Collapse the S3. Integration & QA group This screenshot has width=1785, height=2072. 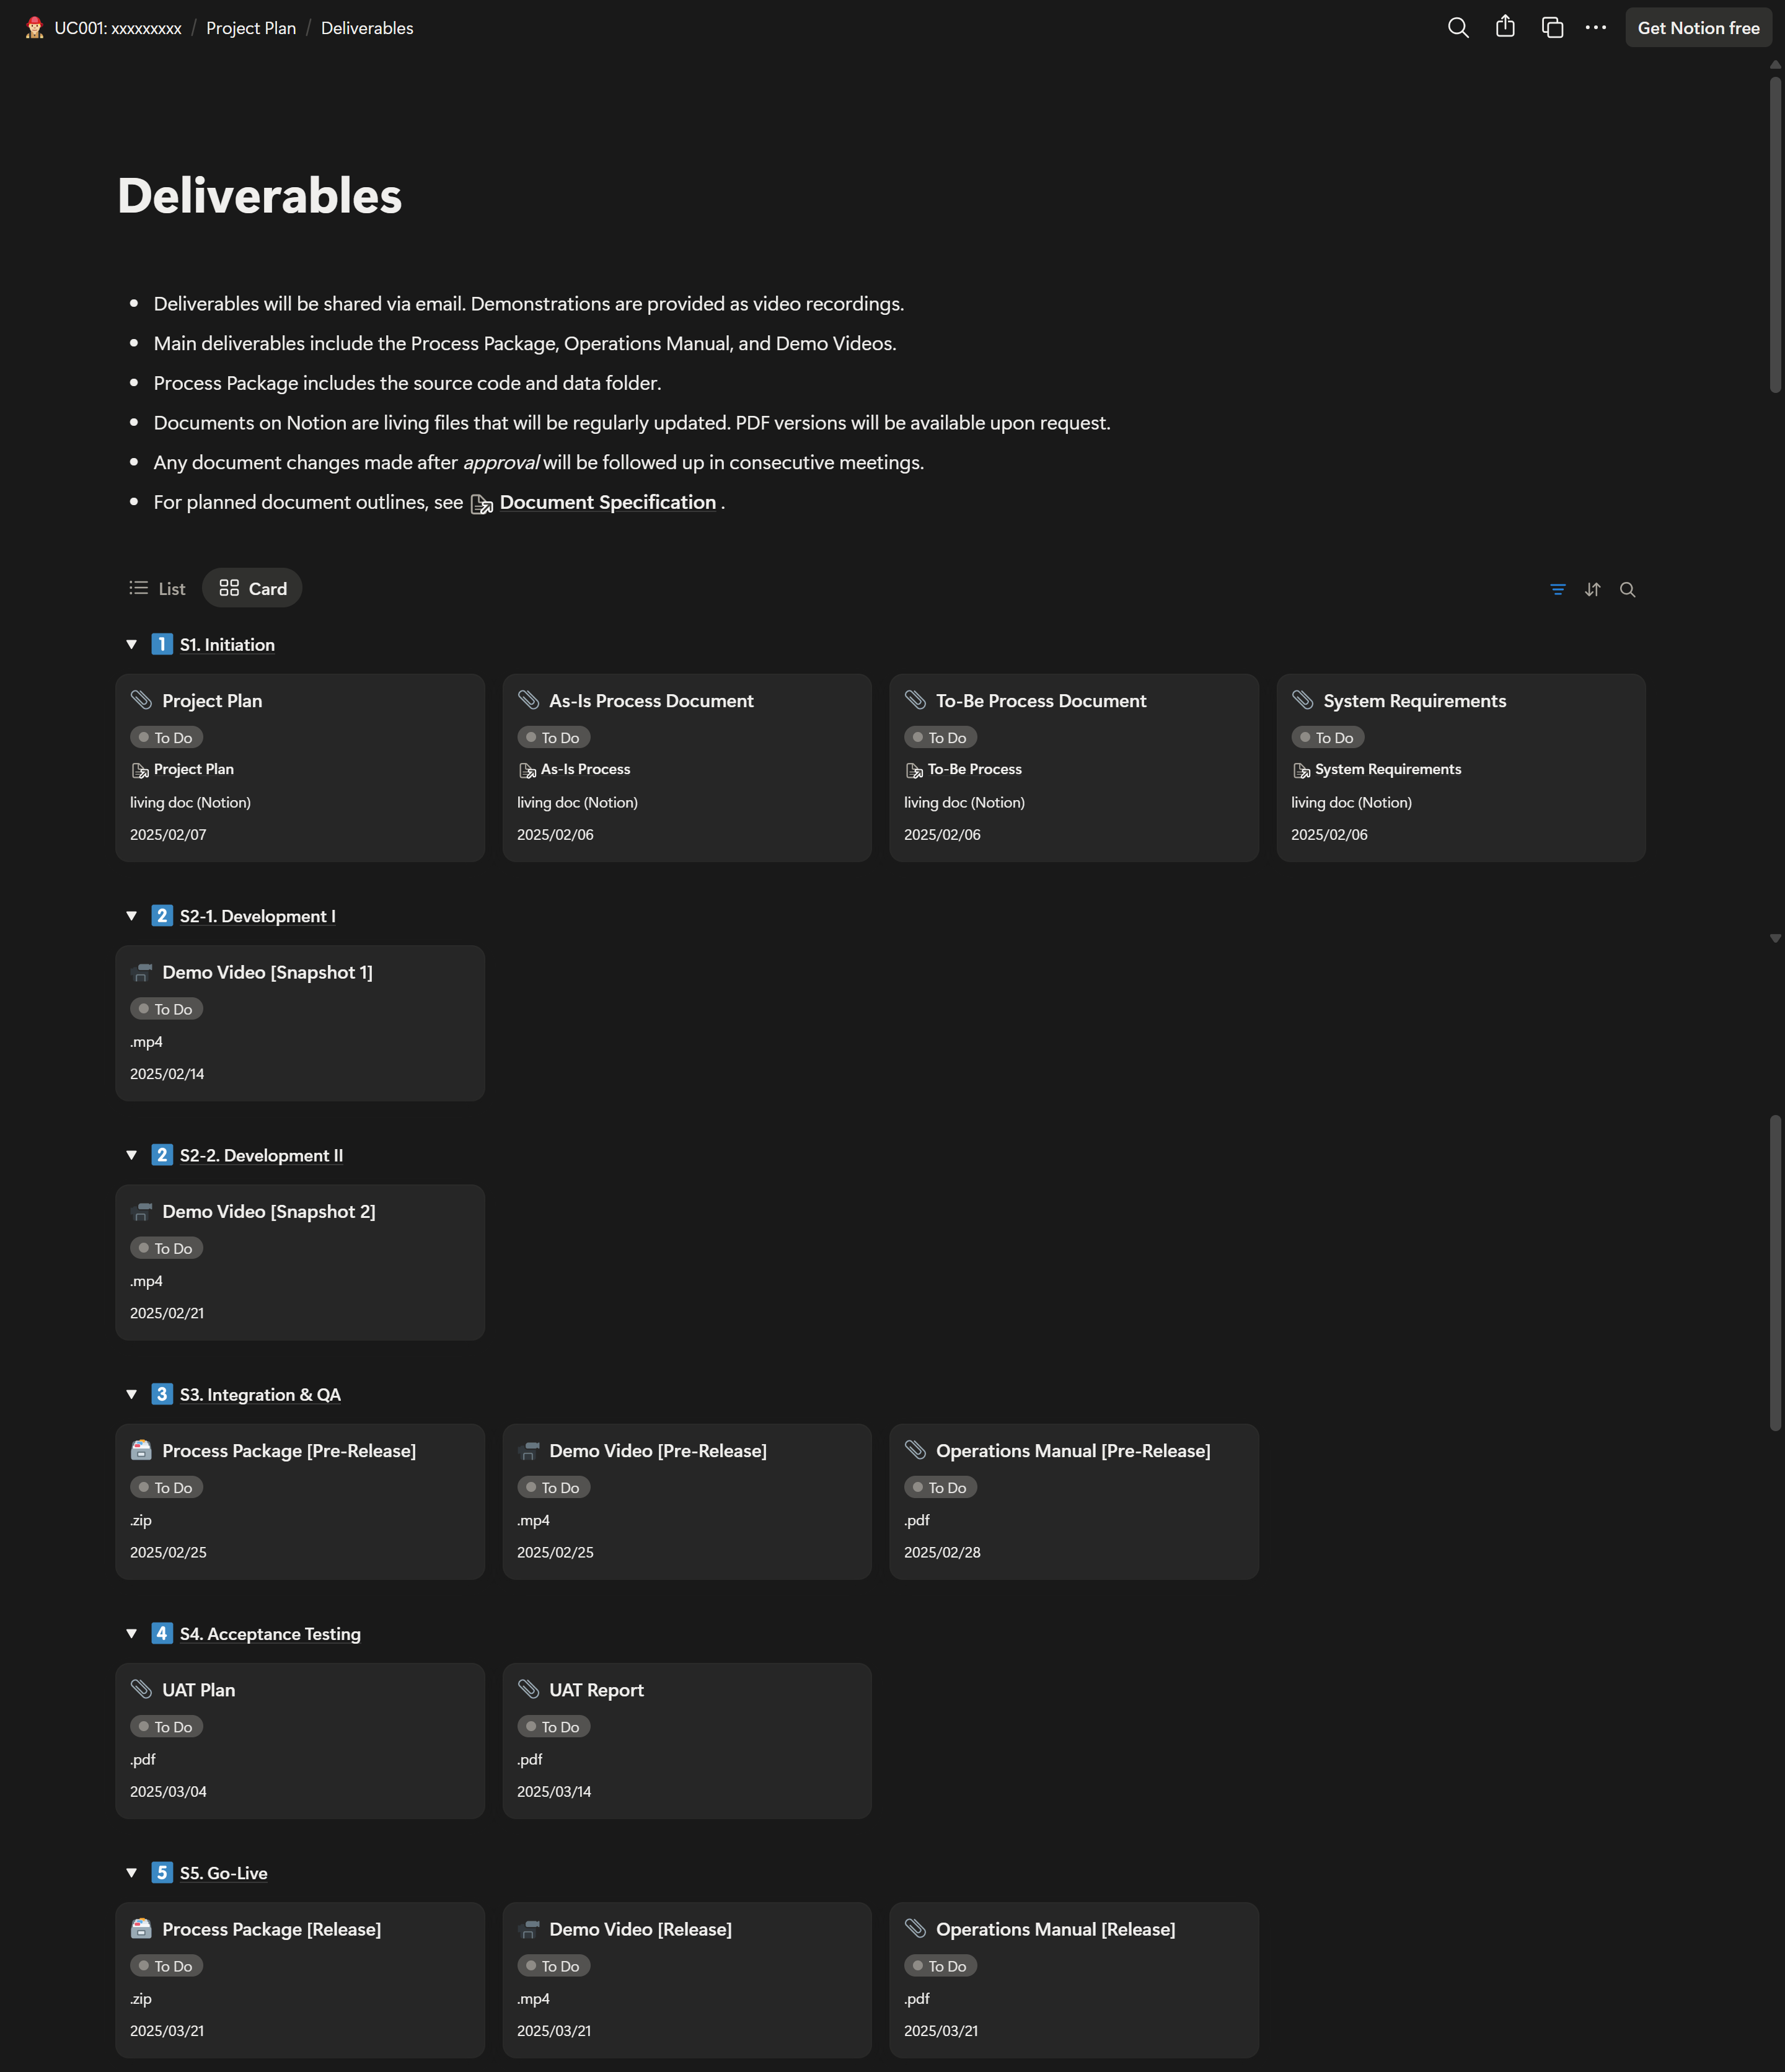tap(131, 1394)
